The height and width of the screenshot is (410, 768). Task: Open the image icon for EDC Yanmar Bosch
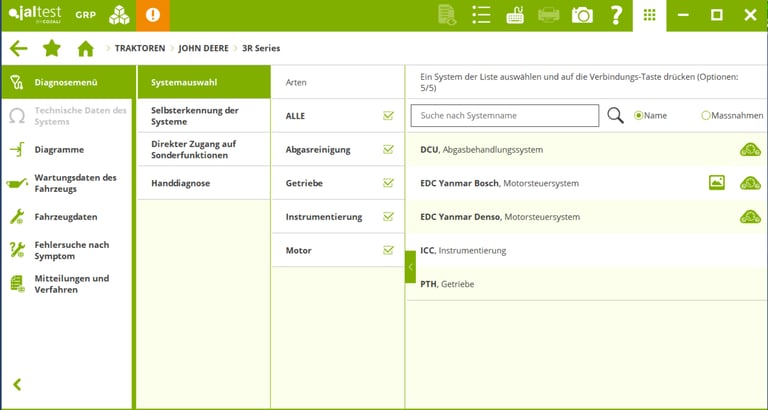[x=717, y=183]
